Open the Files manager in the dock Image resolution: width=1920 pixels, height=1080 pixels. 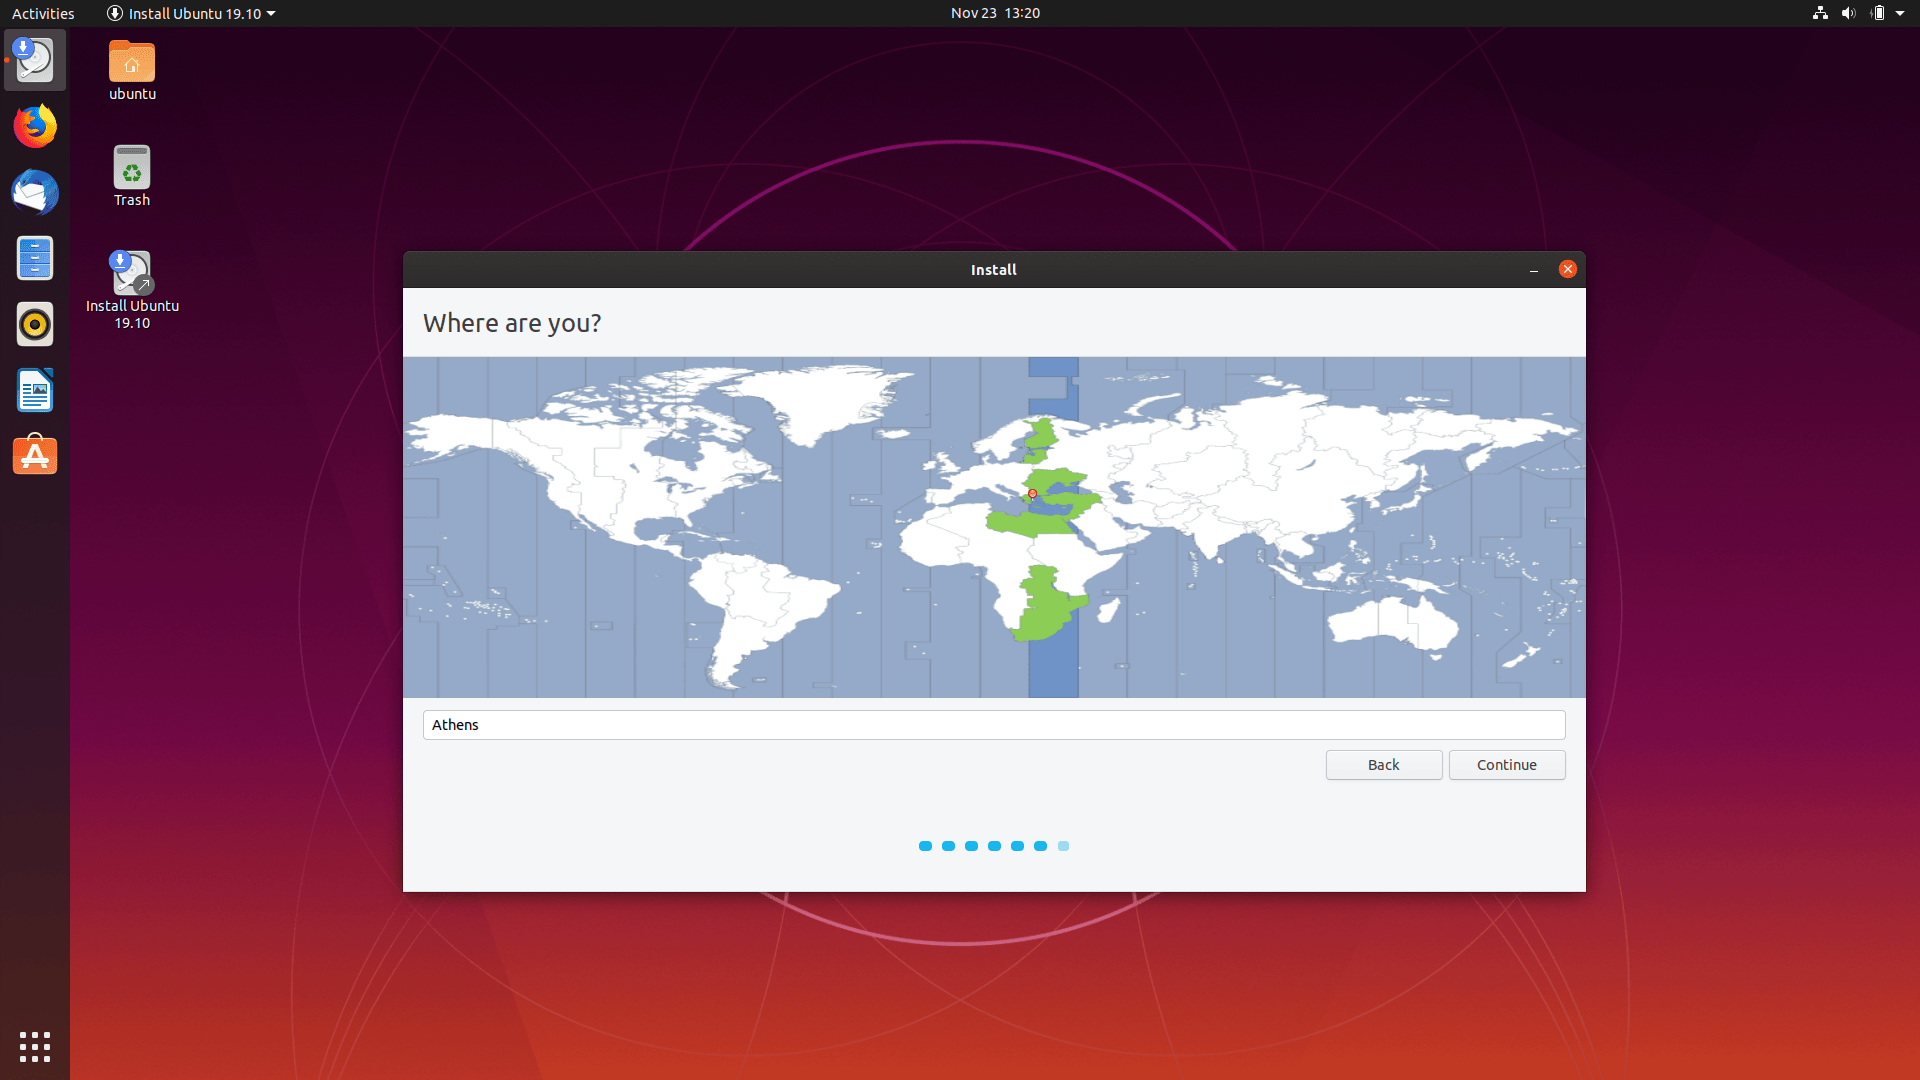coord(35,259)
